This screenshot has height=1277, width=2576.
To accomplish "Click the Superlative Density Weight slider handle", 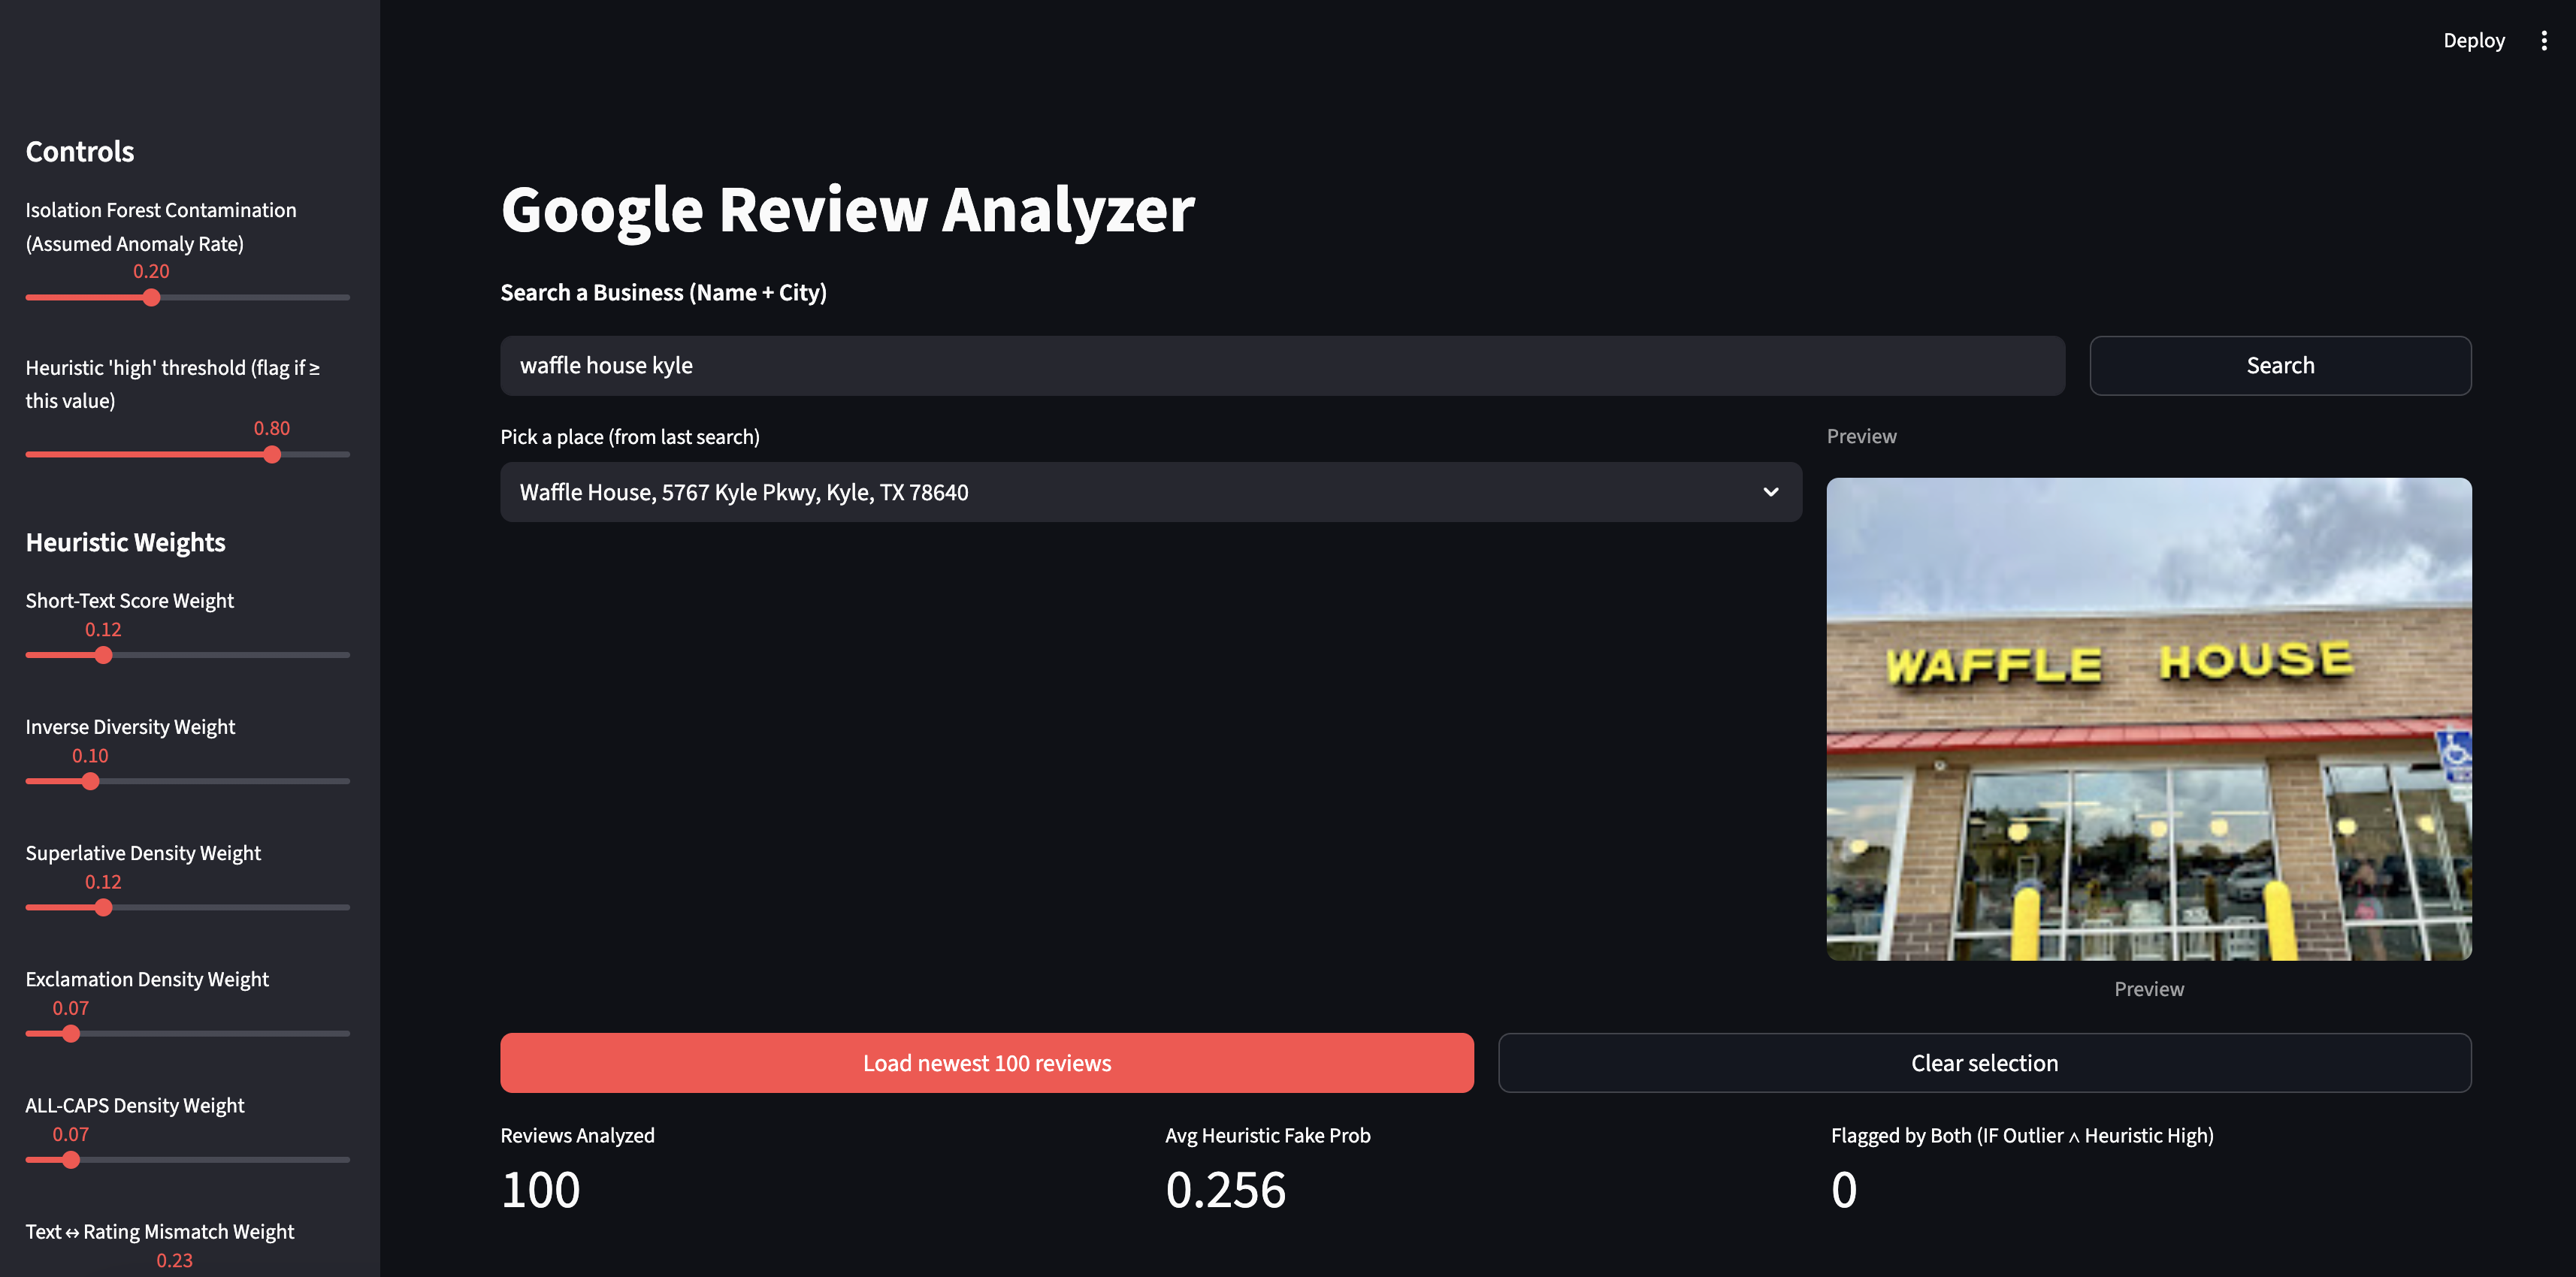I will click(x=103, y=908).
